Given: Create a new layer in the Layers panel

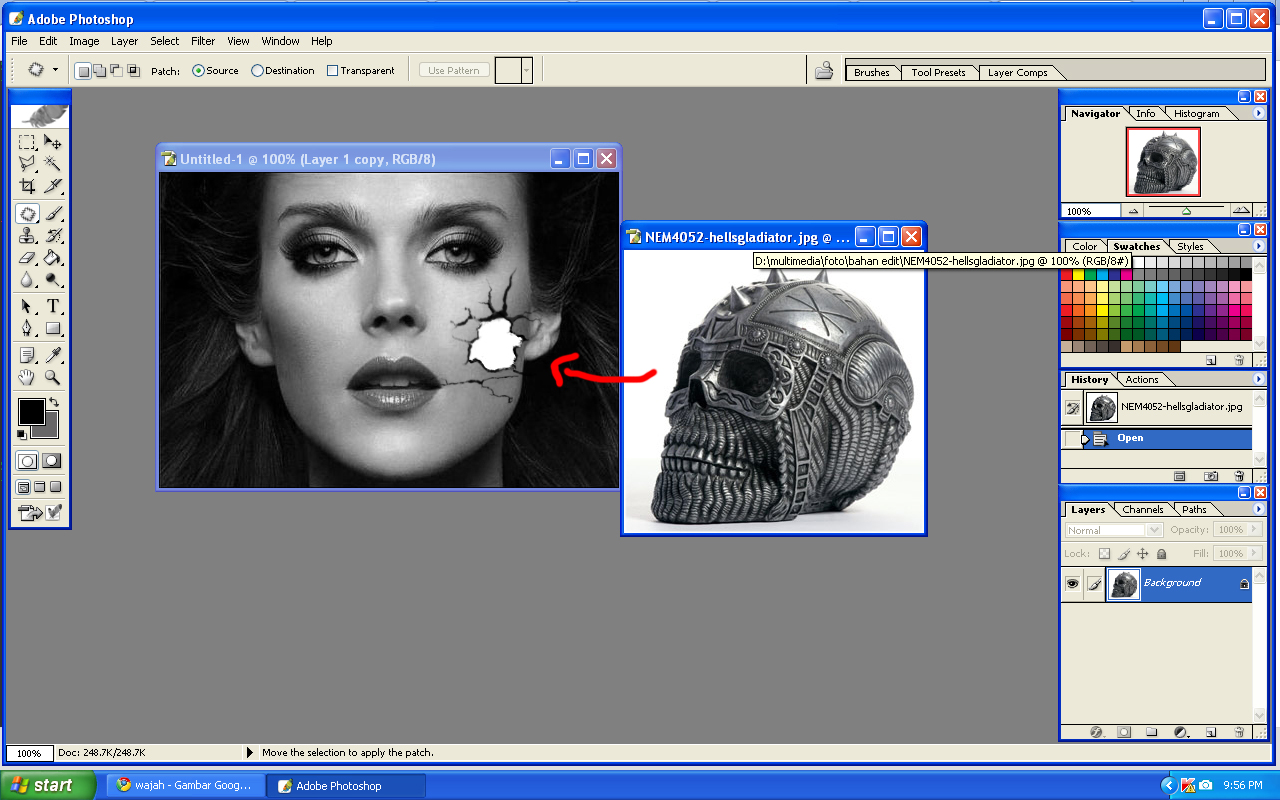Looking at the screenshot, I should click(1211, 732).
